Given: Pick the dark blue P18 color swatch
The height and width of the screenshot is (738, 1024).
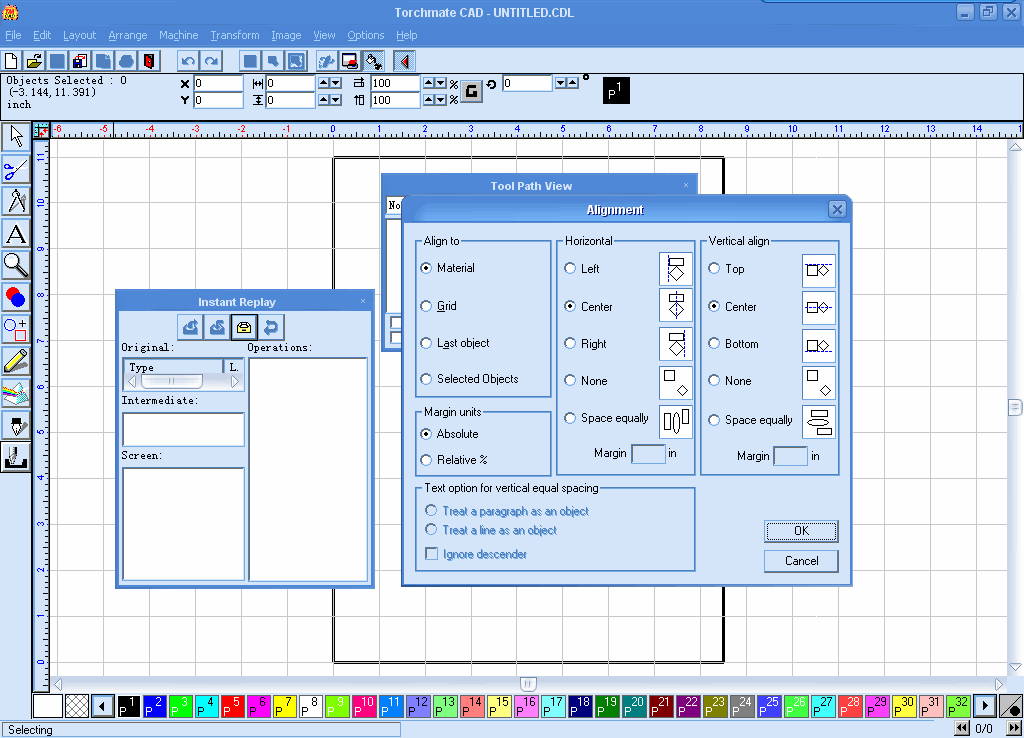Looking at the screenshot, I should [x=581, y=706].
